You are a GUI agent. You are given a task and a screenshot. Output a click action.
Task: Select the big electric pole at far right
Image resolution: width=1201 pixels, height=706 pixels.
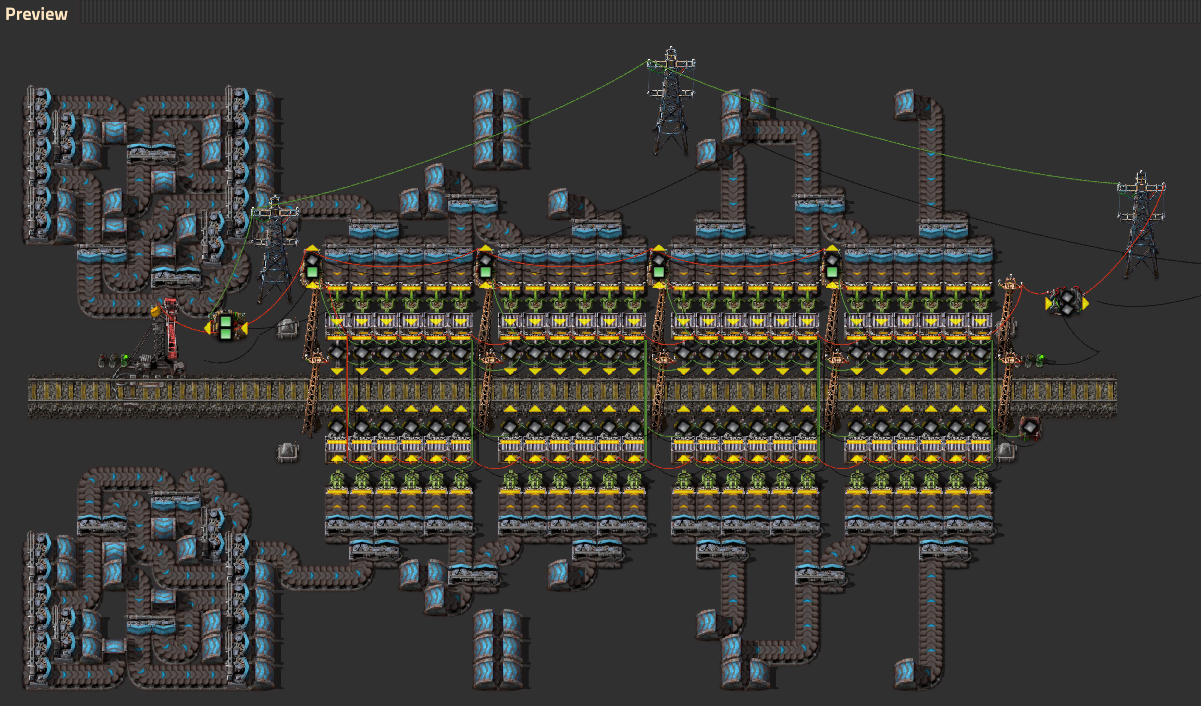click(x=1140, y=224)
